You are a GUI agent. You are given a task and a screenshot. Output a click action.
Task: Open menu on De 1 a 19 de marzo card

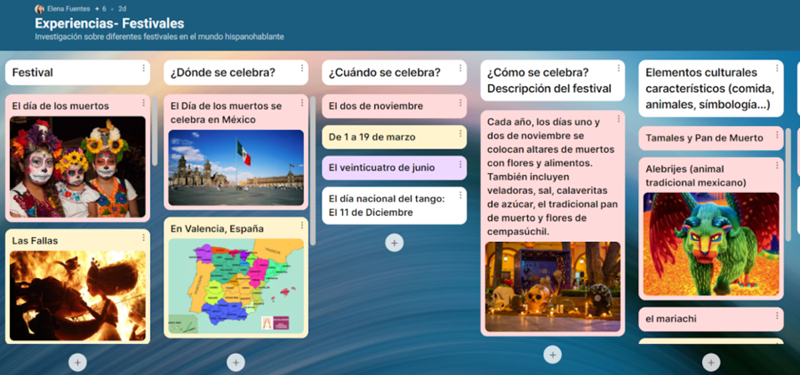tap(460, 134)
